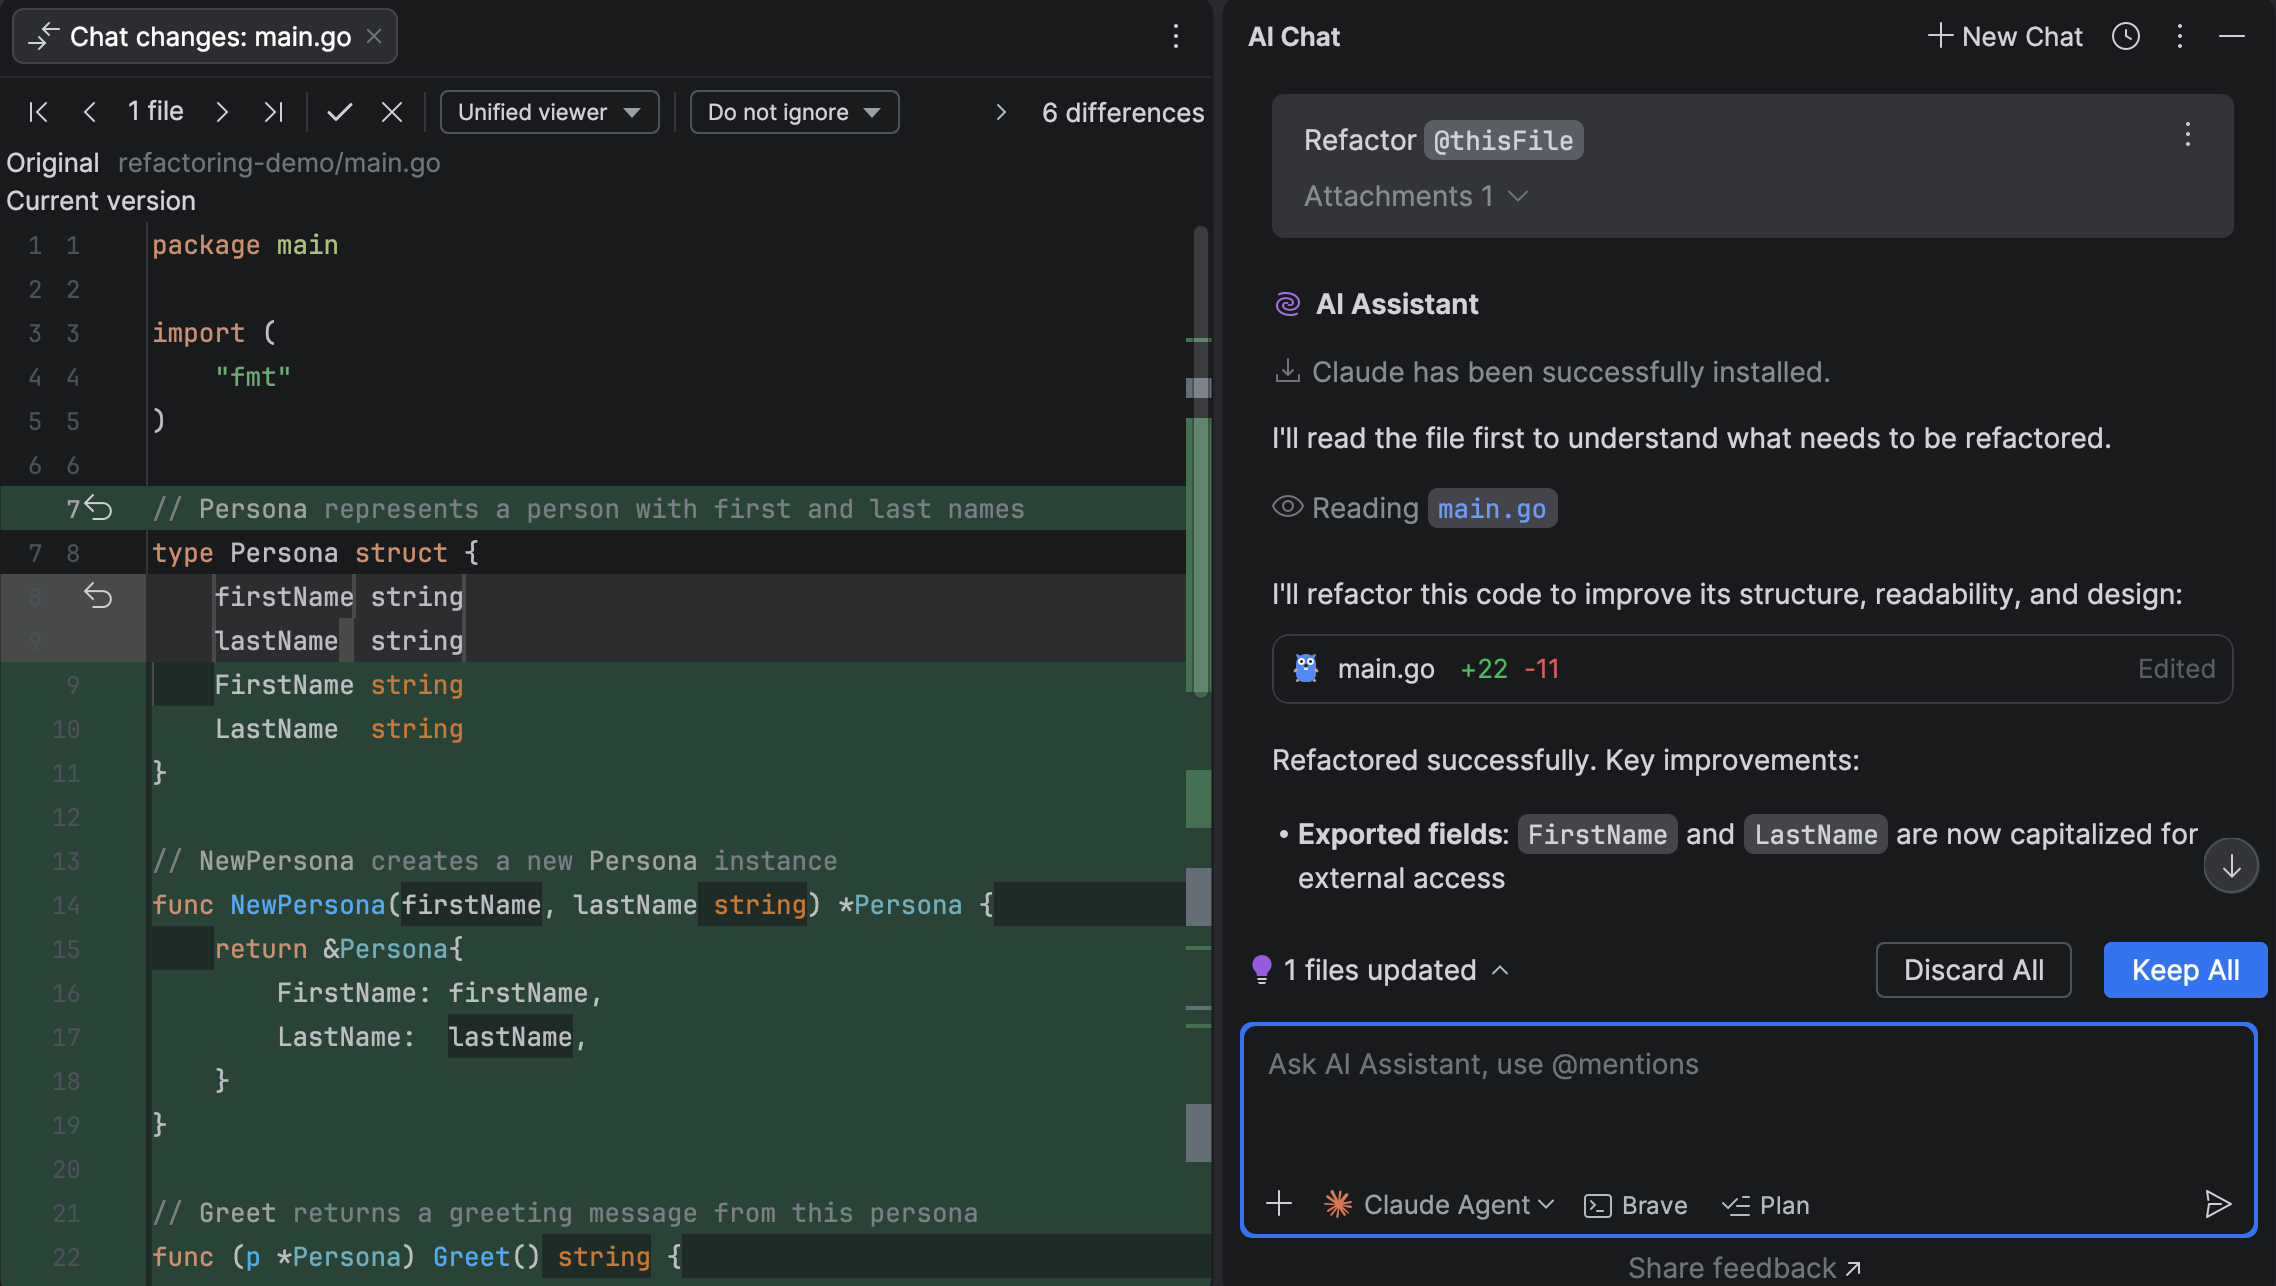Reject changes with the X toolbar icon
Screen dimensions: 2276x1286
(x=392, y=112)
